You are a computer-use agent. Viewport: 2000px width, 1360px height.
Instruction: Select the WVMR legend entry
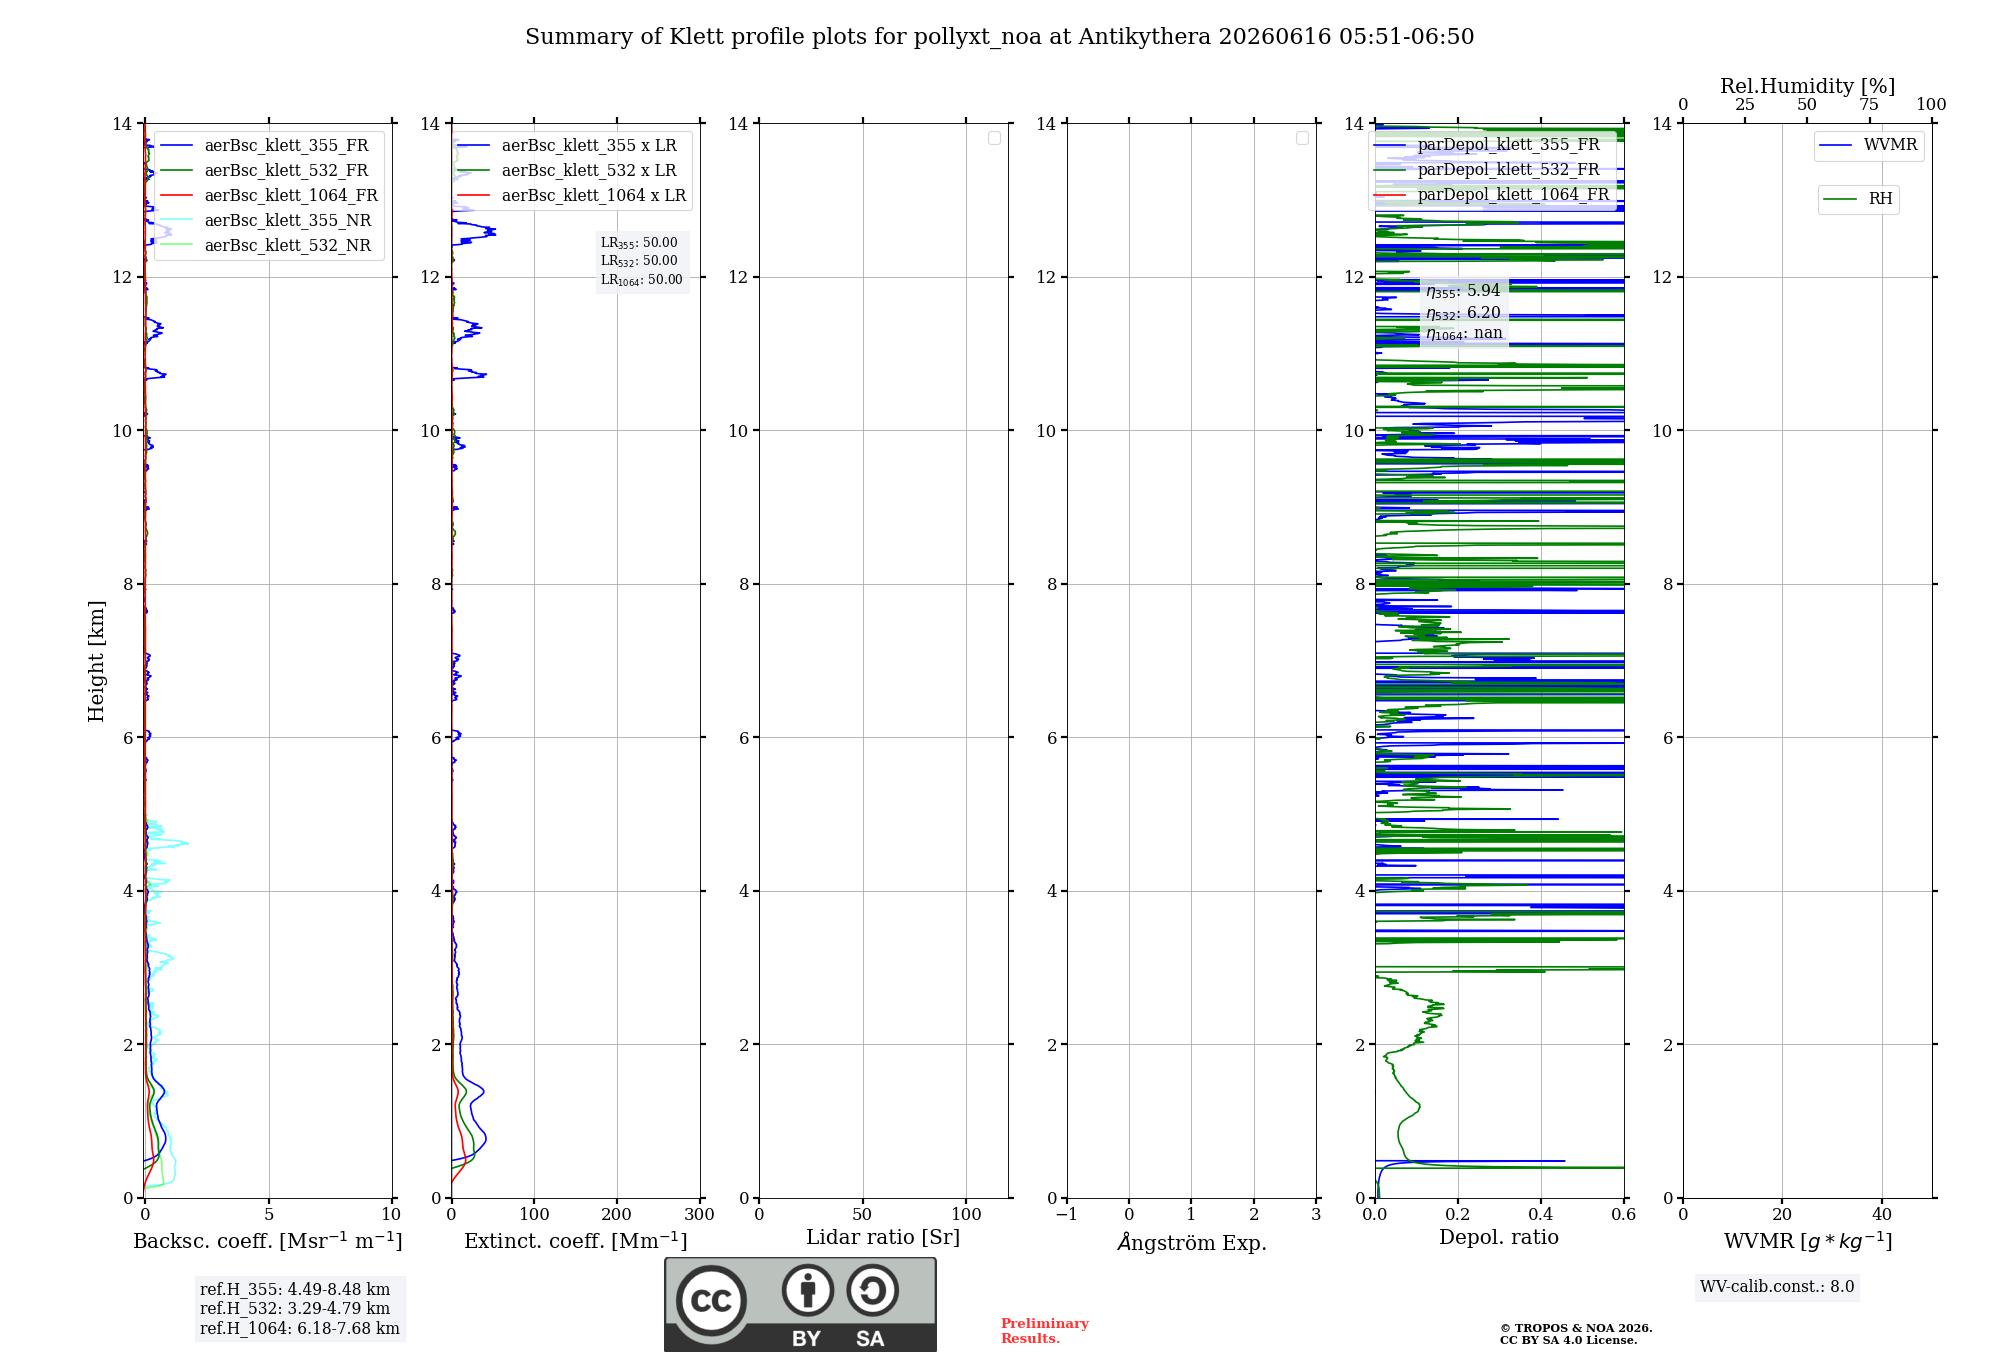[x=1869, y=145]
